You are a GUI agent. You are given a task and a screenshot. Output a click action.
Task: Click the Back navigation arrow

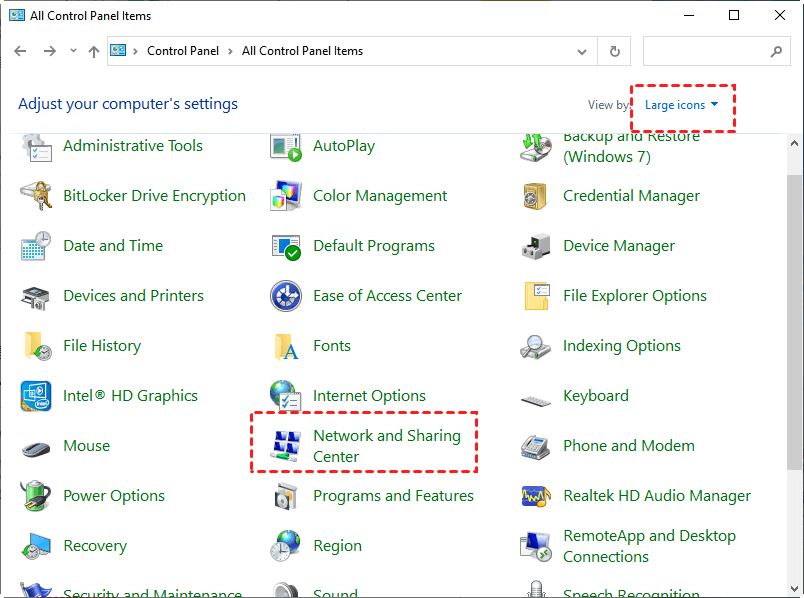(20, 51)
